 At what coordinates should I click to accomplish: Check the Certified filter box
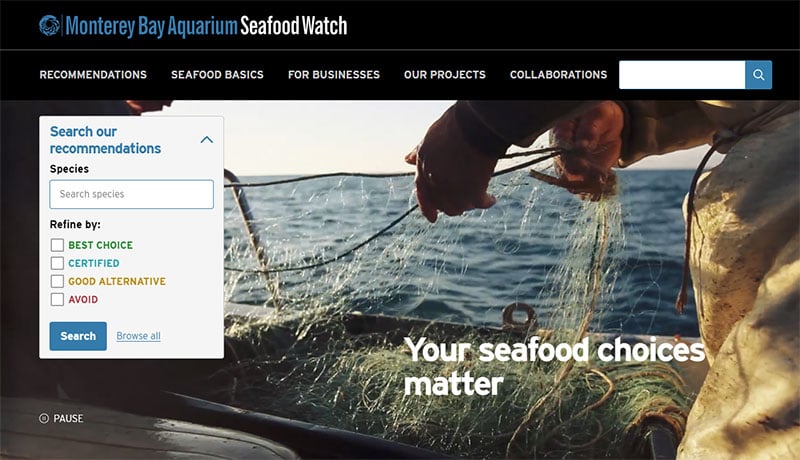57,263
